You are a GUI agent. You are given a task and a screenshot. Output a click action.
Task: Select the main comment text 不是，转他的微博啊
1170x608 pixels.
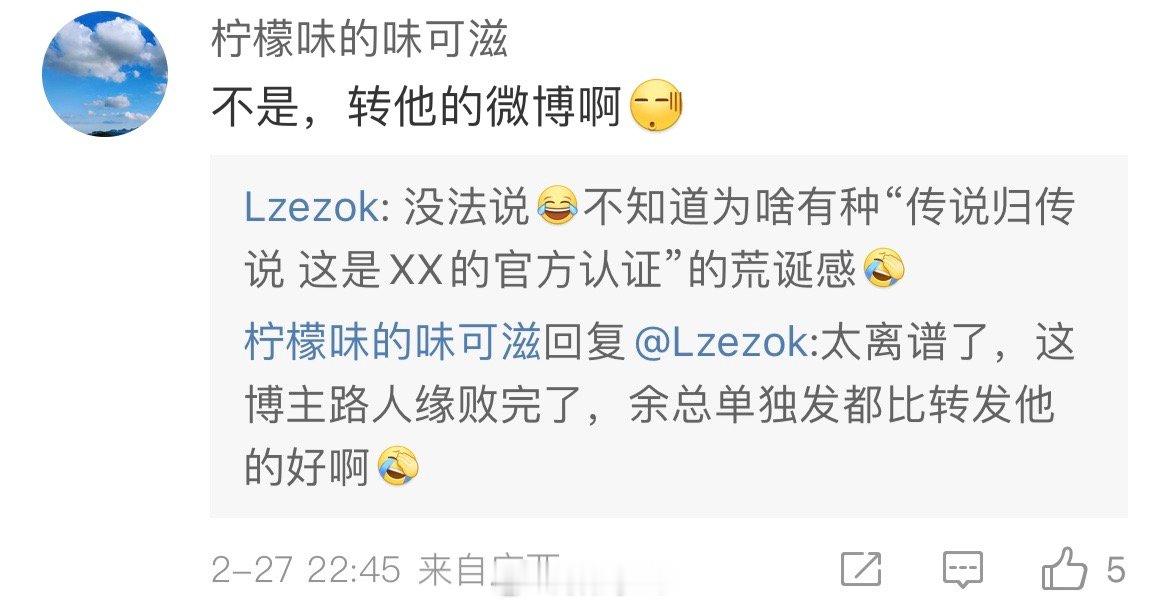[416, 107]
